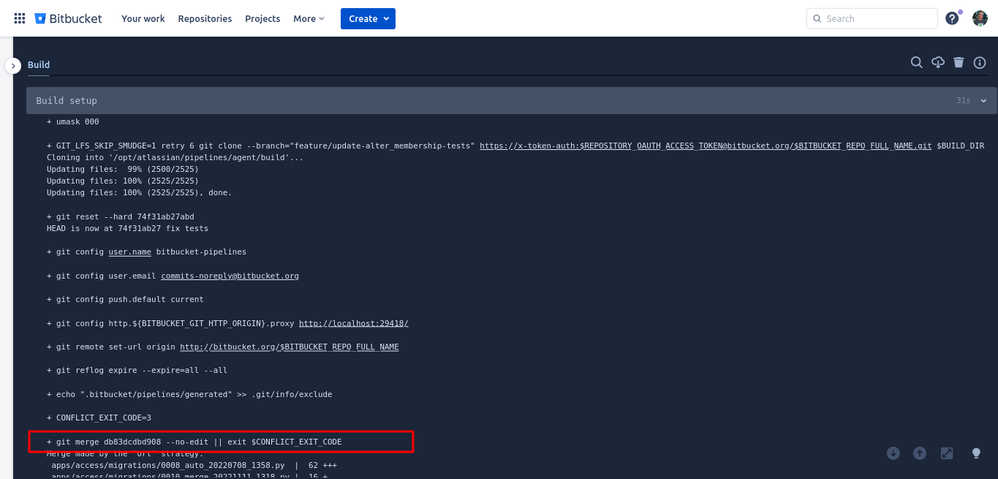
Task: Select '0008_auto_20220708_1358.py' migration file line
Action: coord(192,465)
